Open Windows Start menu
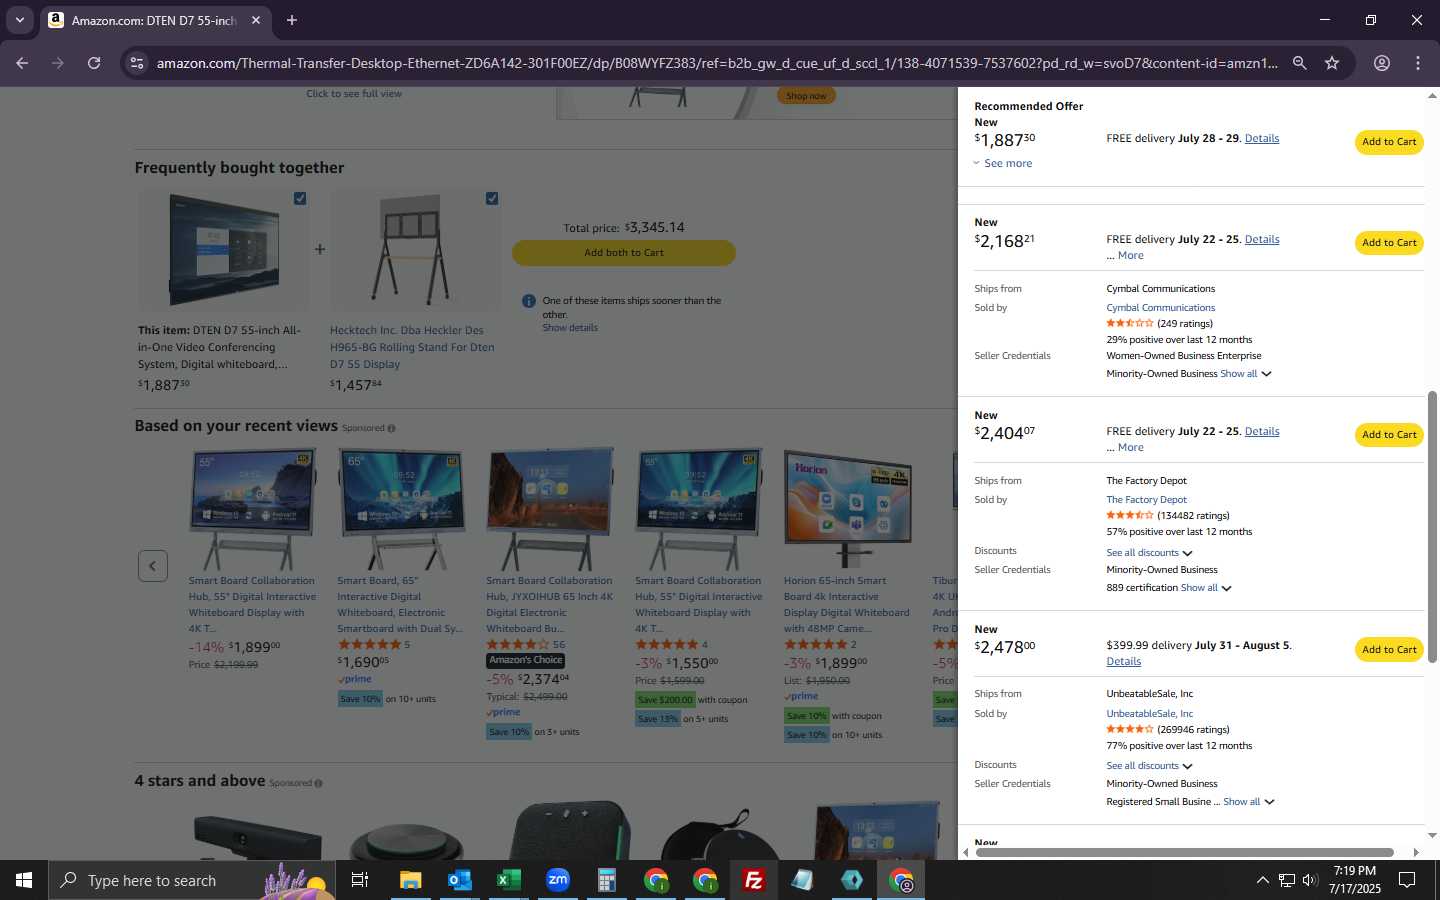The height and width of the screenshot is (900, 1440). tap(24, 880)
